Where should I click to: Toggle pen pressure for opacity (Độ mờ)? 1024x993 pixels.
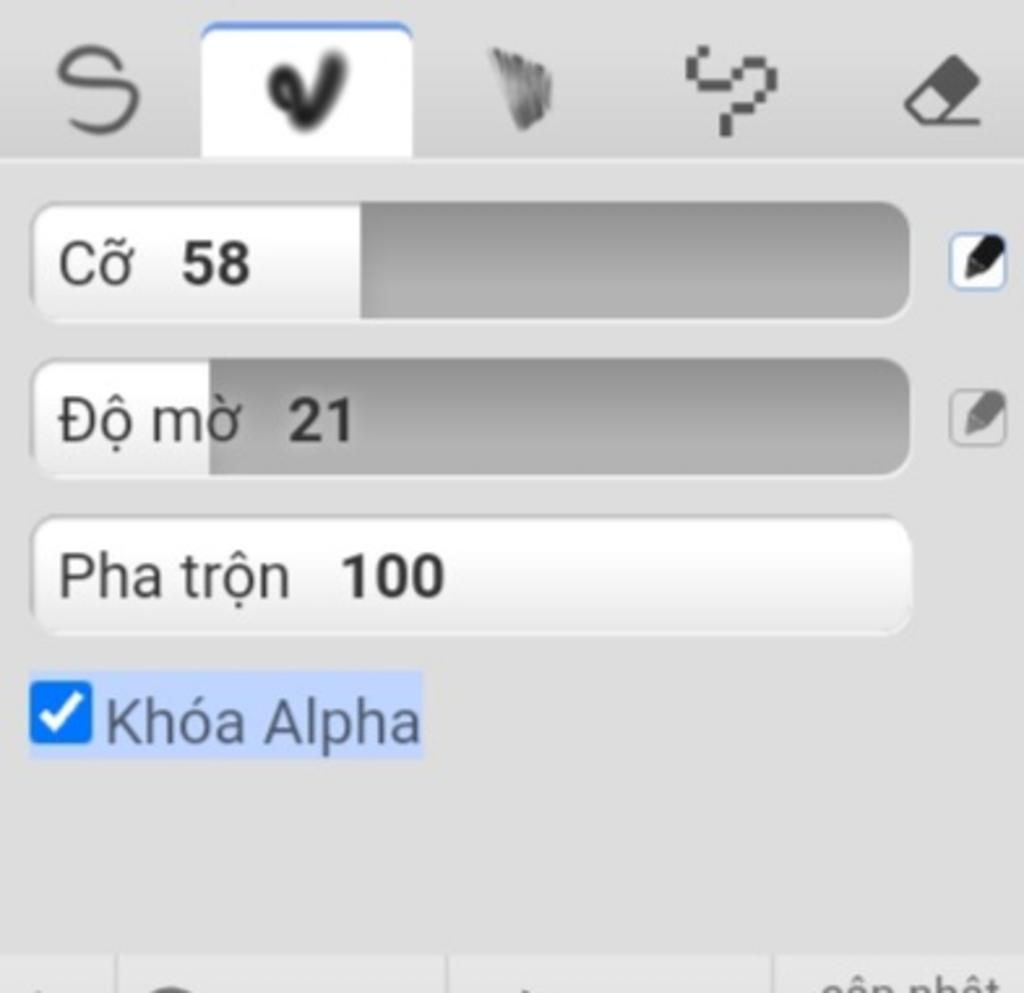(x=977, y=418)
